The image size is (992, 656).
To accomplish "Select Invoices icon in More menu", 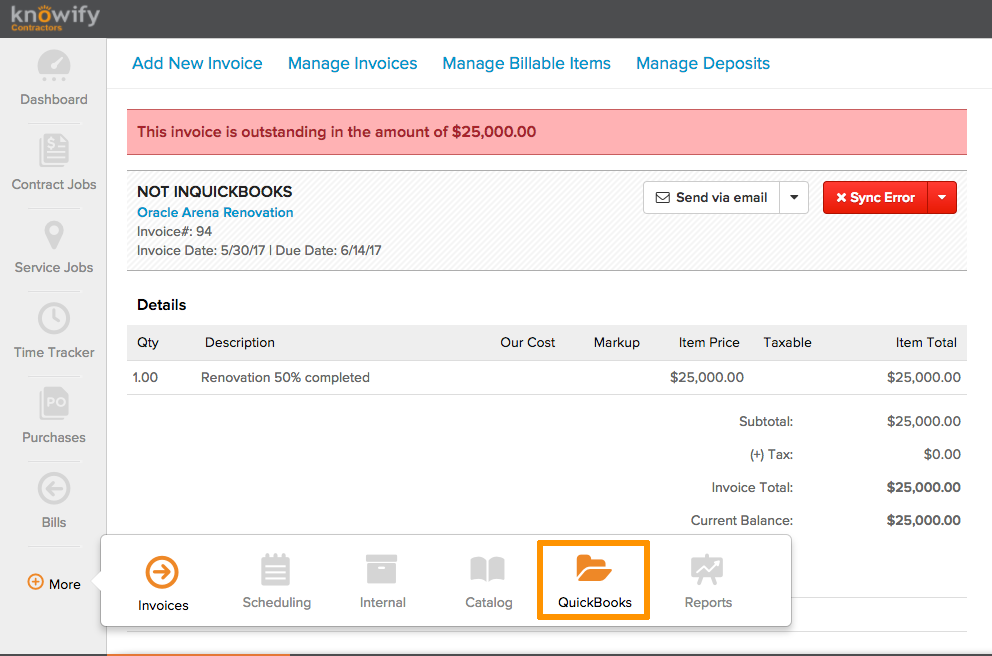I will (162, 572).
